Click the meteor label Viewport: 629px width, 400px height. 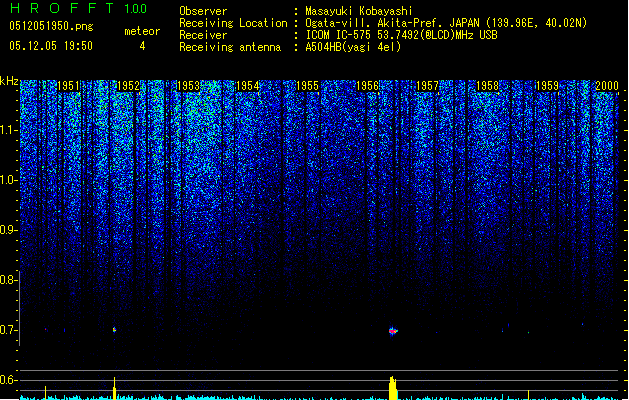142,31
